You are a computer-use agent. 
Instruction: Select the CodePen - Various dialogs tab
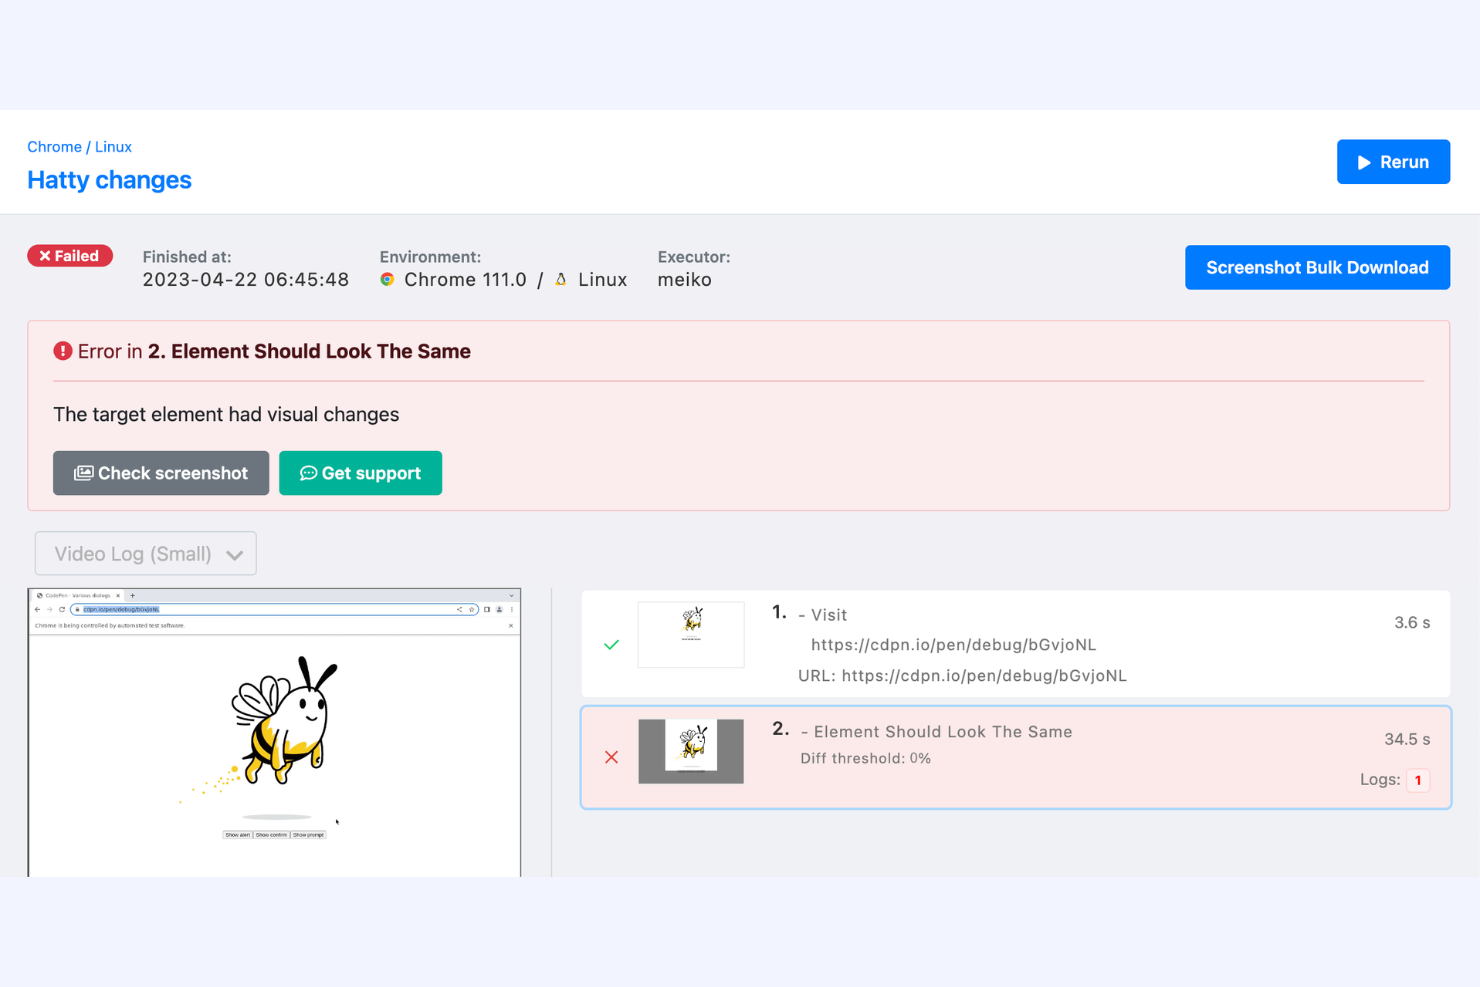80,594
